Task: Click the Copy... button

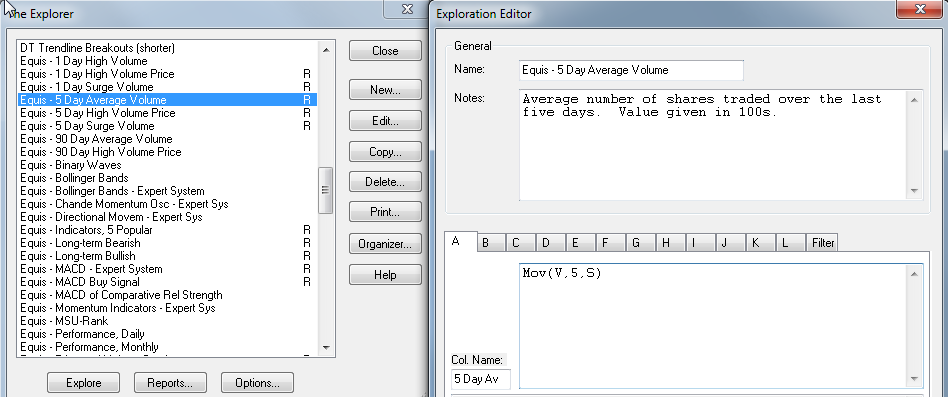Action: [x=385, y=152]
